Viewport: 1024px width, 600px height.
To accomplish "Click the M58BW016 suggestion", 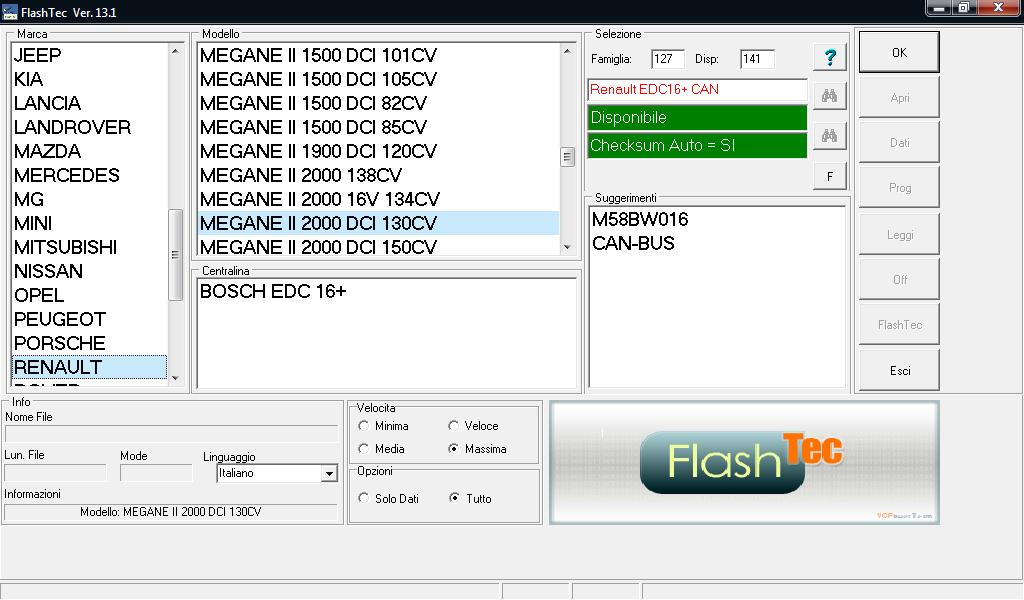I will [717, 219].
